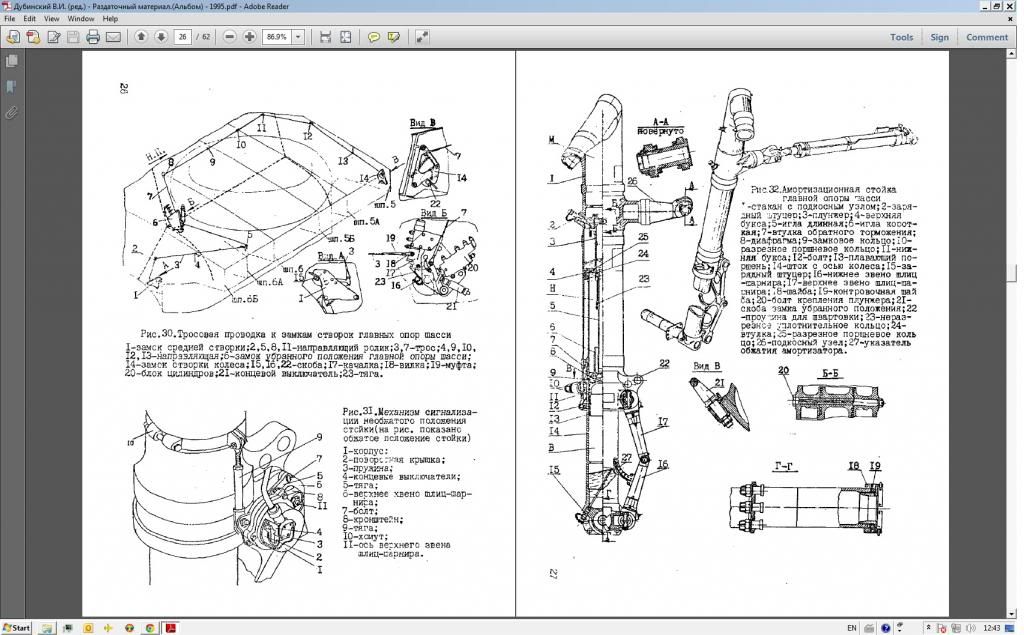
Task: Open the attachments paperclip panel
Action: 12,113
